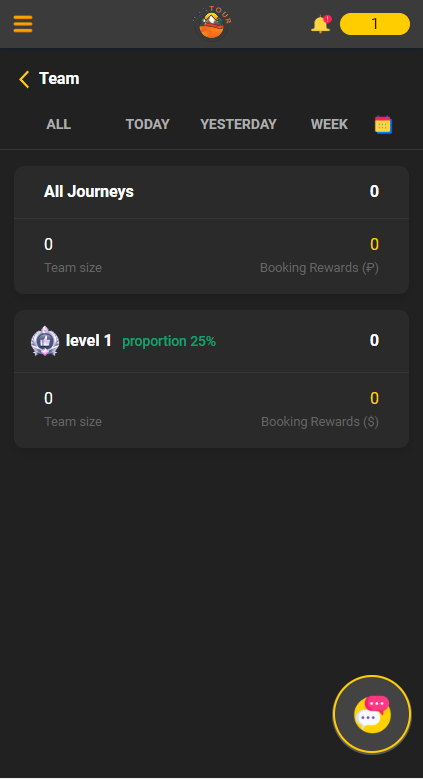Click the level 1 badge icon

pos(45,341)
